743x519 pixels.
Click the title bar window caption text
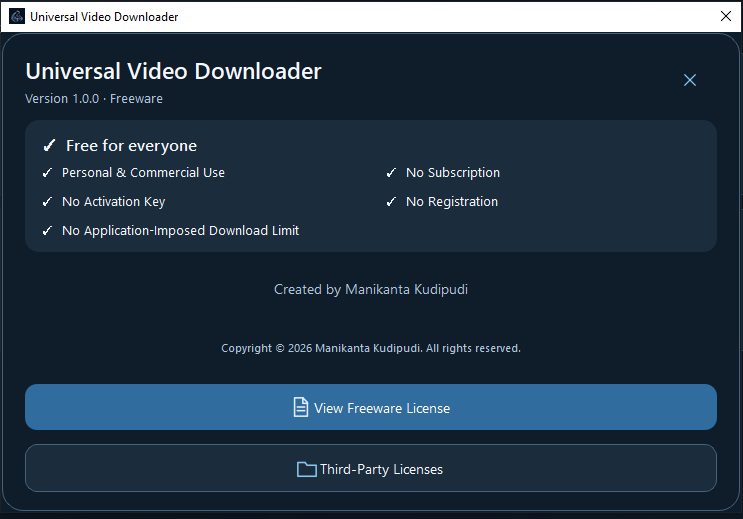pyautogui.click(x=104, y=17)
